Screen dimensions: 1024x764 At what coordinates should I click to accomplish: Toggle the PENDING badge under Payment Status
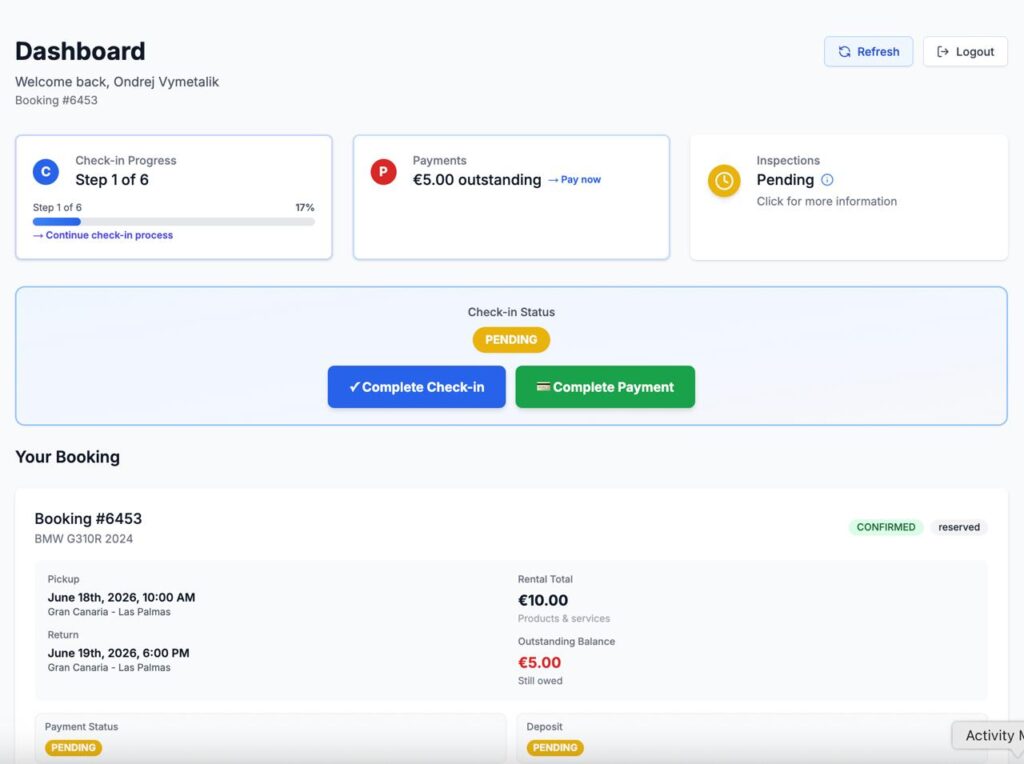tap(73, 747)
